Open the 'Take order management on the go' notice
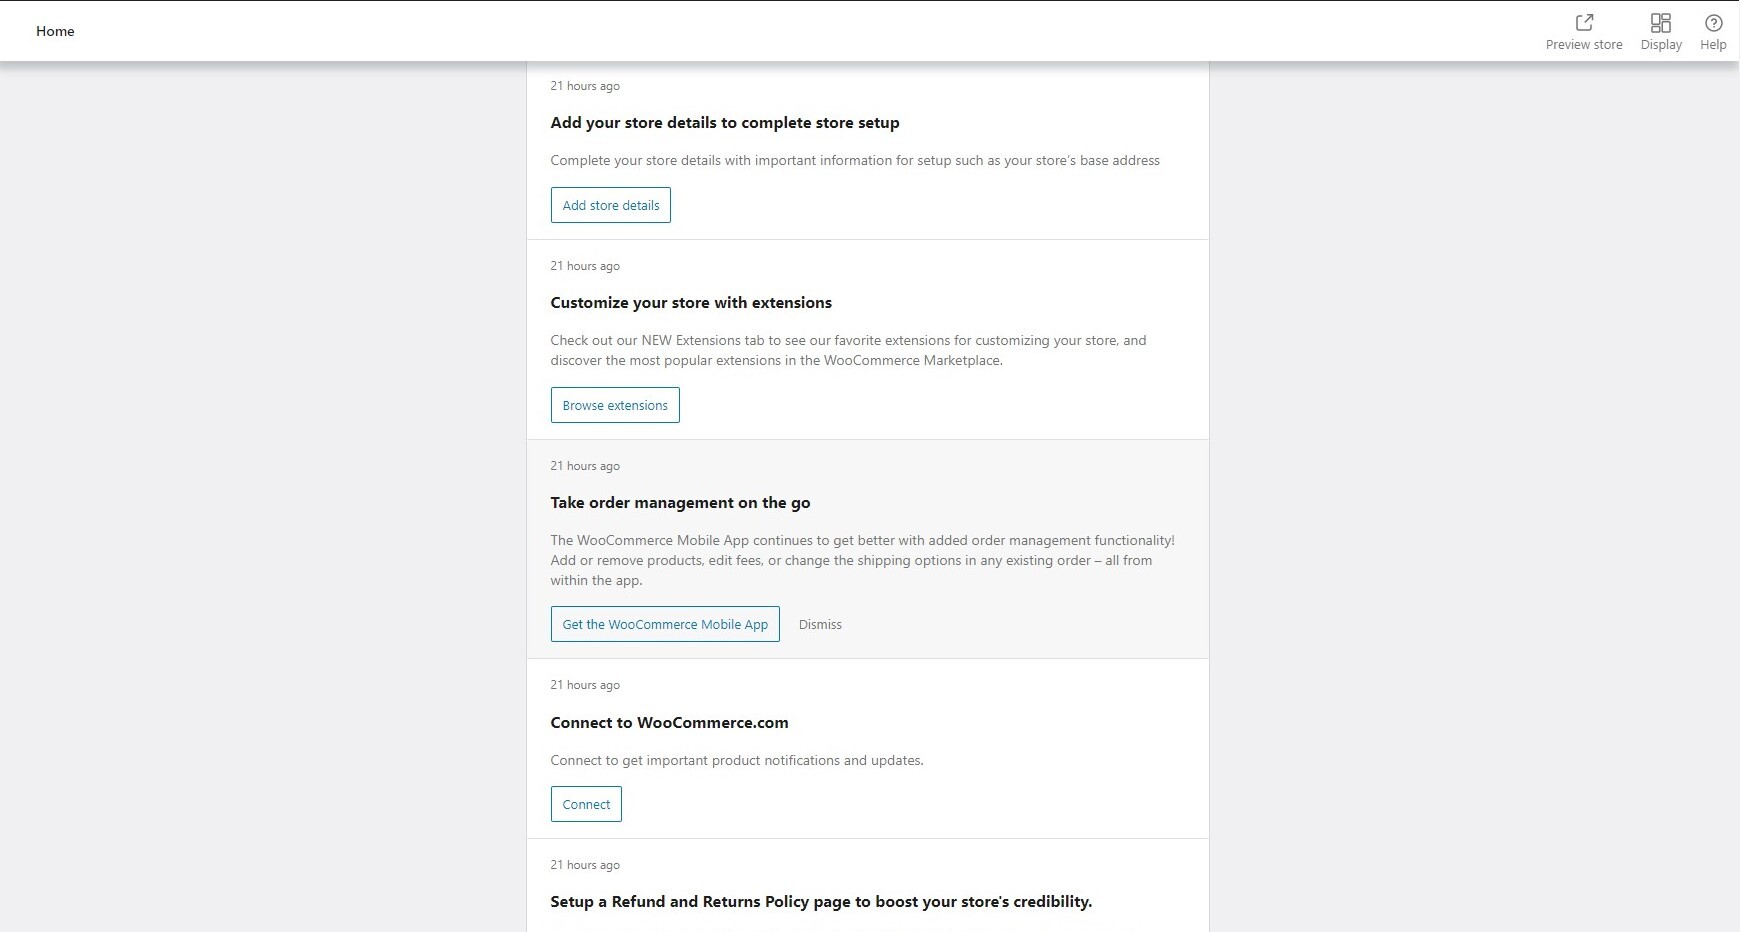The image size is (1740, 932). pyautogui.click(x=680, y=502)
